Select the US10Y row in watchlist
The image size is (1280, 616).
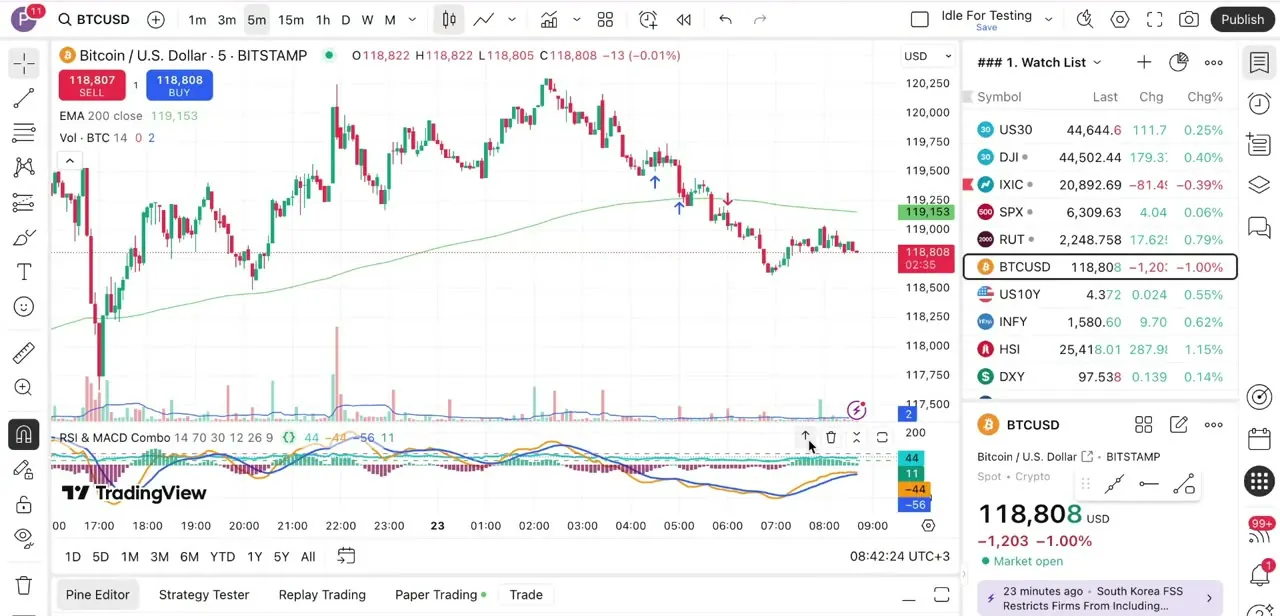click(x=1100, y=294)
